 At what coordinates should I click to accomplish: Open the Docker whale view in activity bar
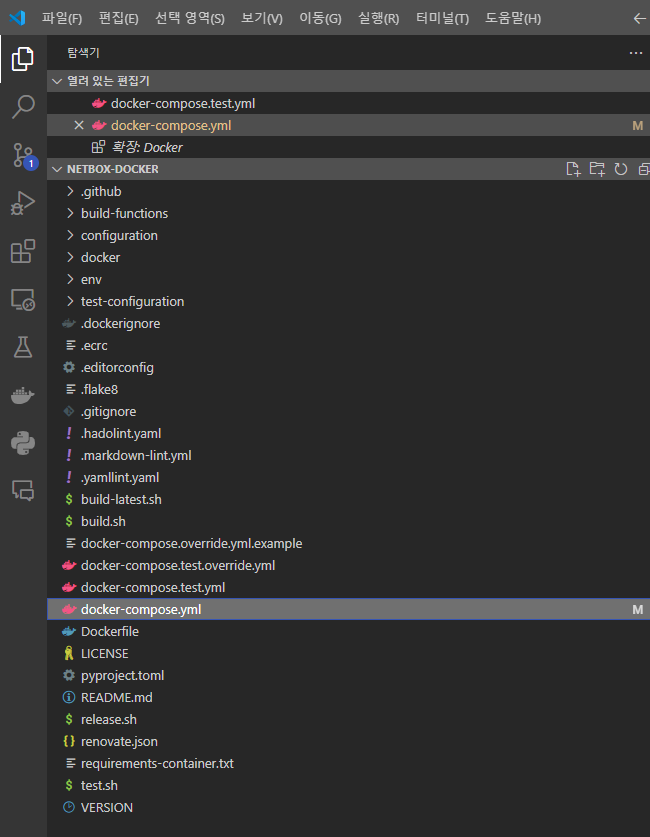point(22,396)
